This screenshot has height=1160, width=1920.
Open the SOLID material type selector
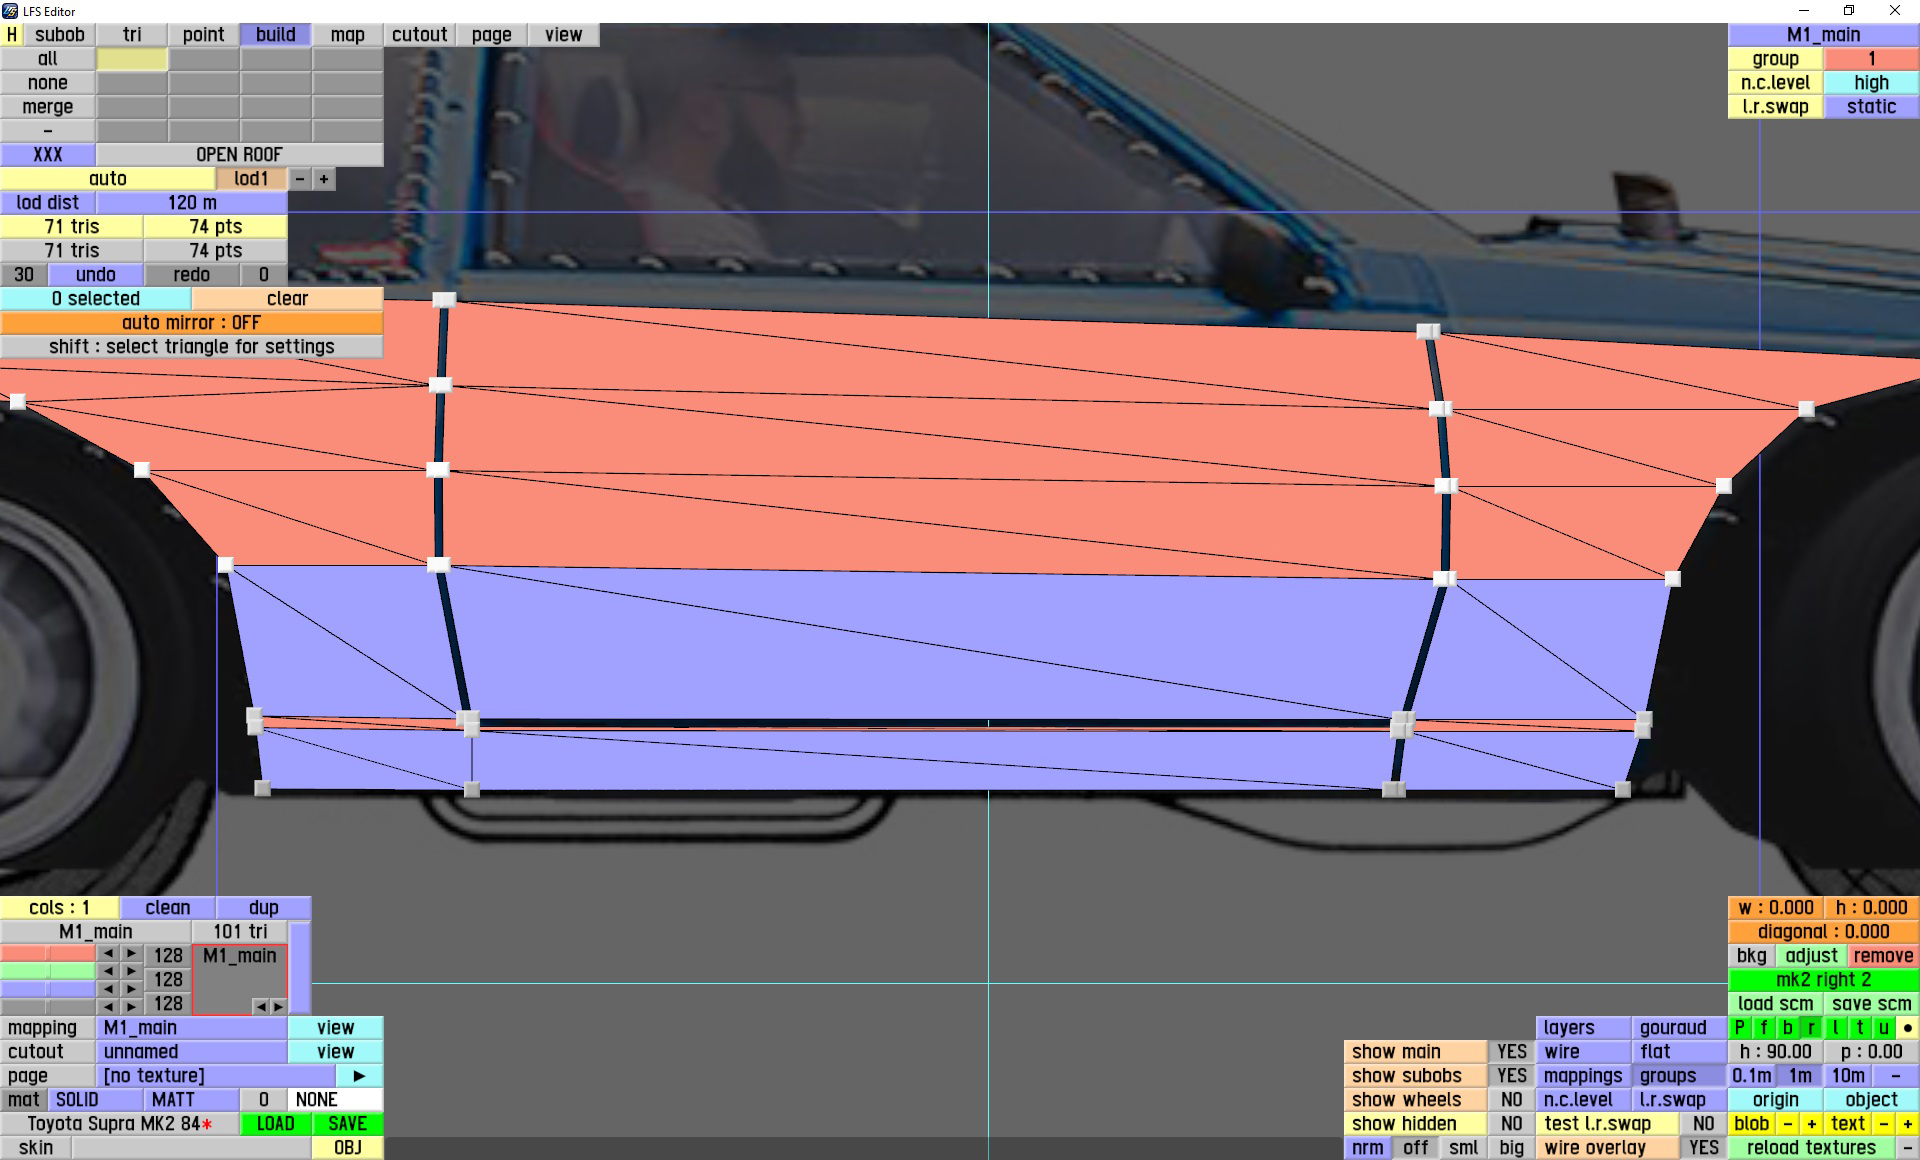[x=77, y=1099]
